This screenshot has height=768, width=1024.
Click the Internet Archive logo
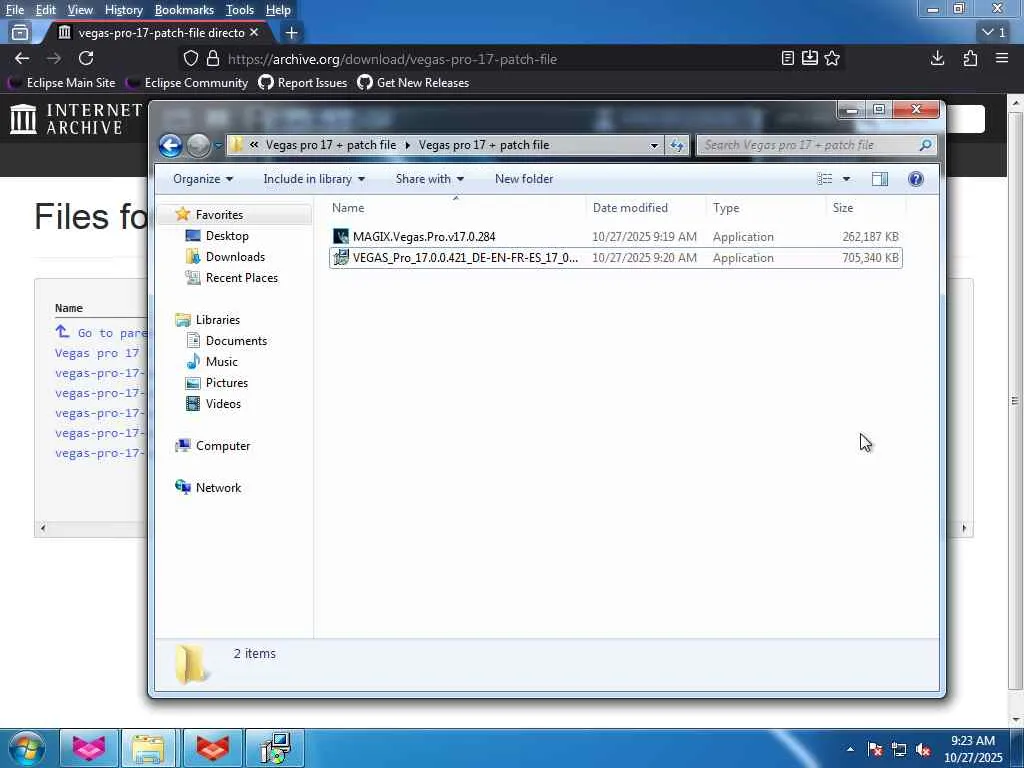pyautogui.click(x=76, y=119)
